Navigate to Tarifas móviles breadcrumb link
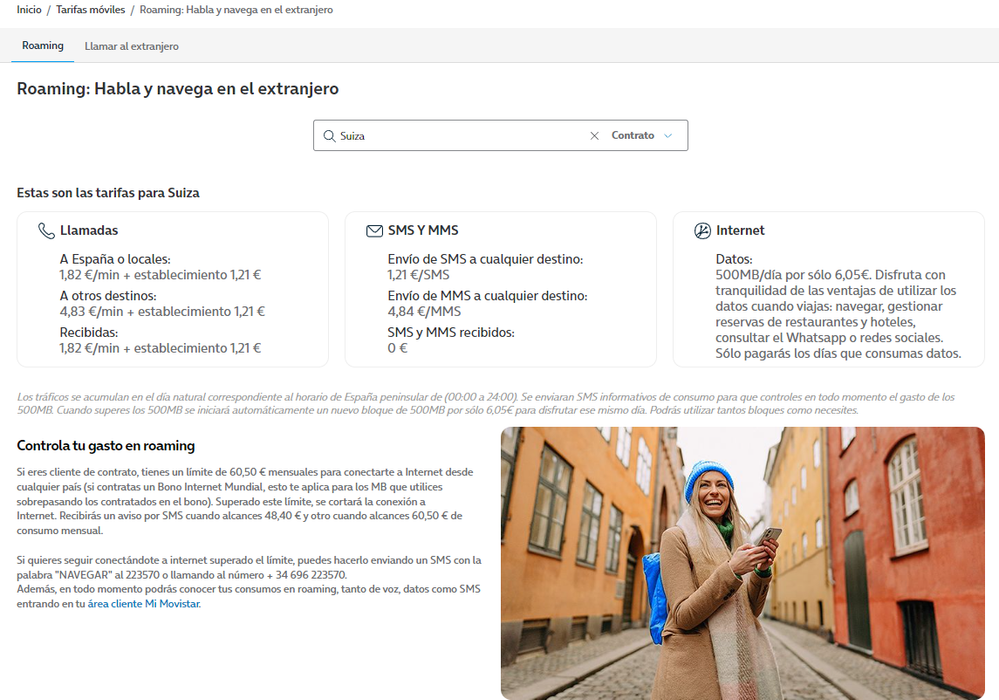 pyautogui.click(x=91, y=10)
